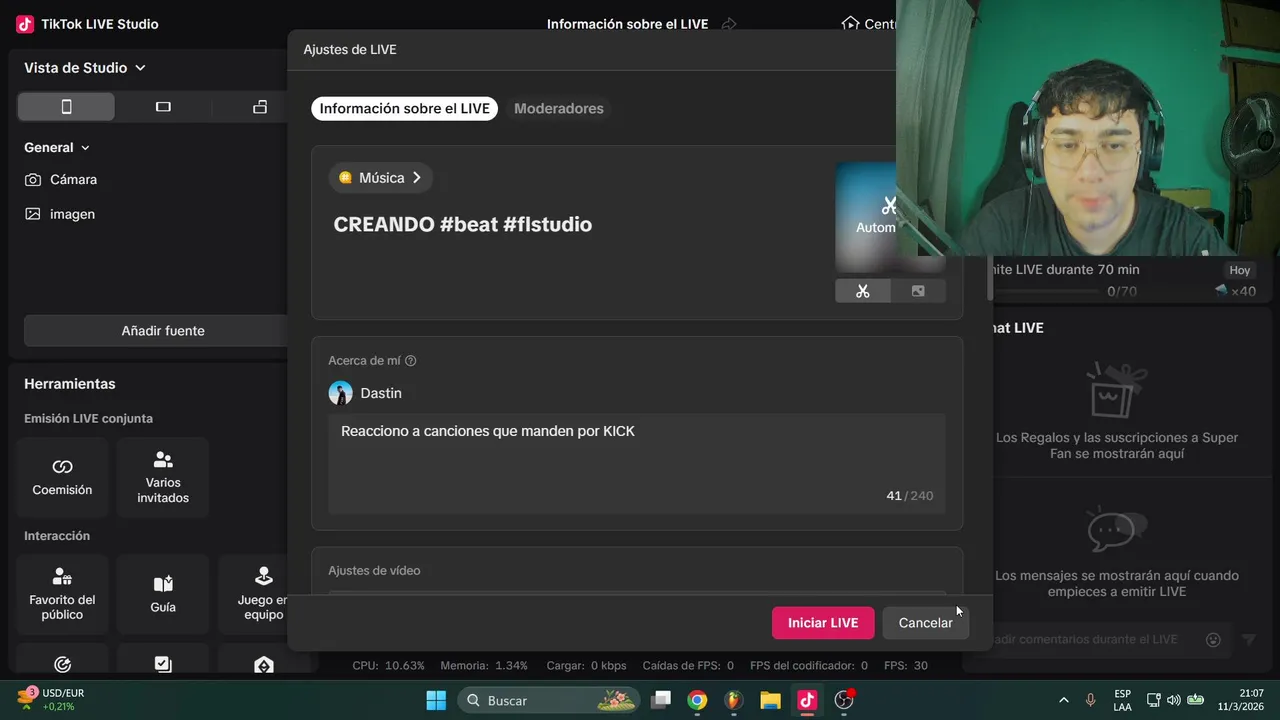The width and height of the screenshot is (1280, 720).
Task: Click the emoji icon in comment box
Action: [x=1213, y=639]
